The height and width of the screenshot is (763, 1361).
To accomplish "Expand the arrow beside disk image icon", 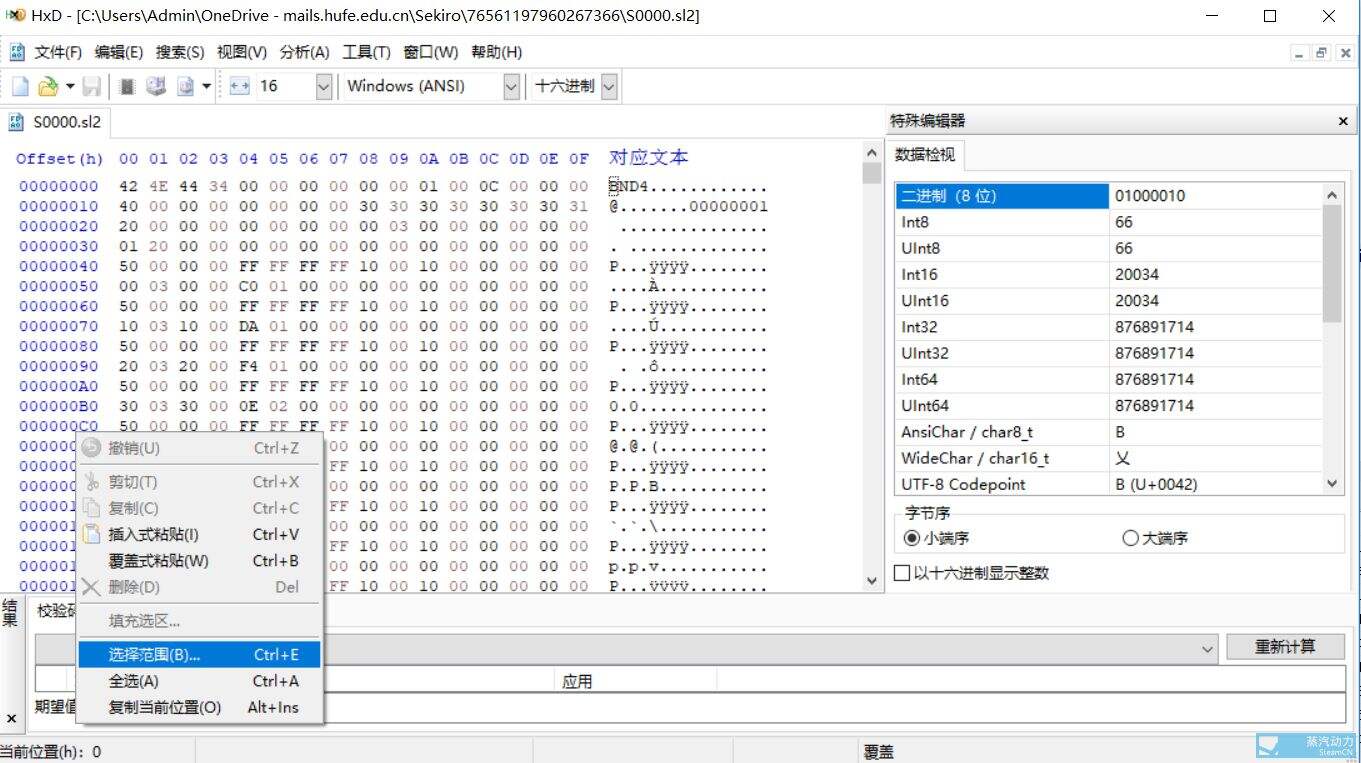I will coord(206,87).
